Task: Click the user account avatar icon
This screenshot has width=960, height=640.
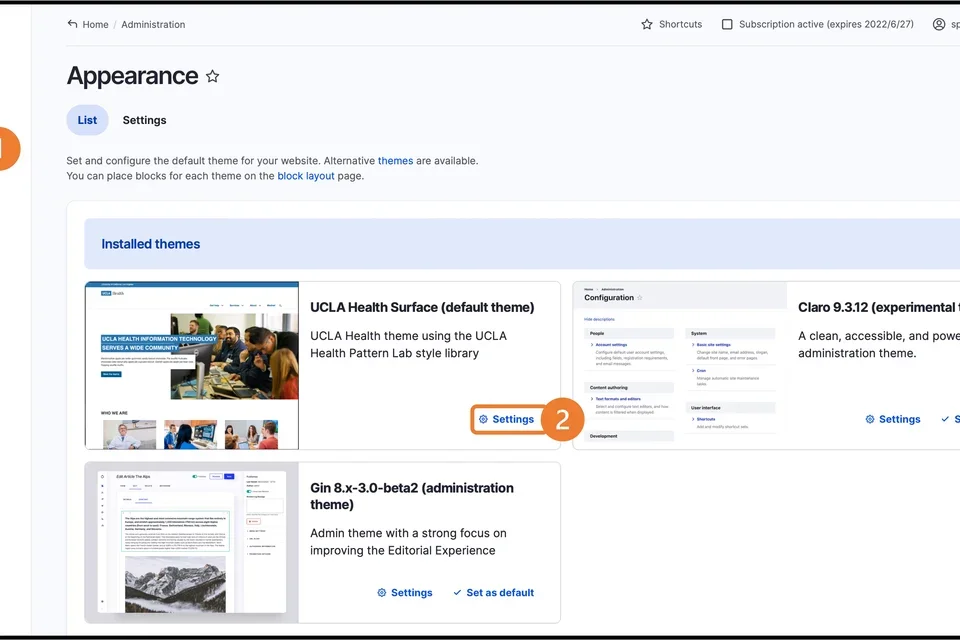Action: [939, 24]
